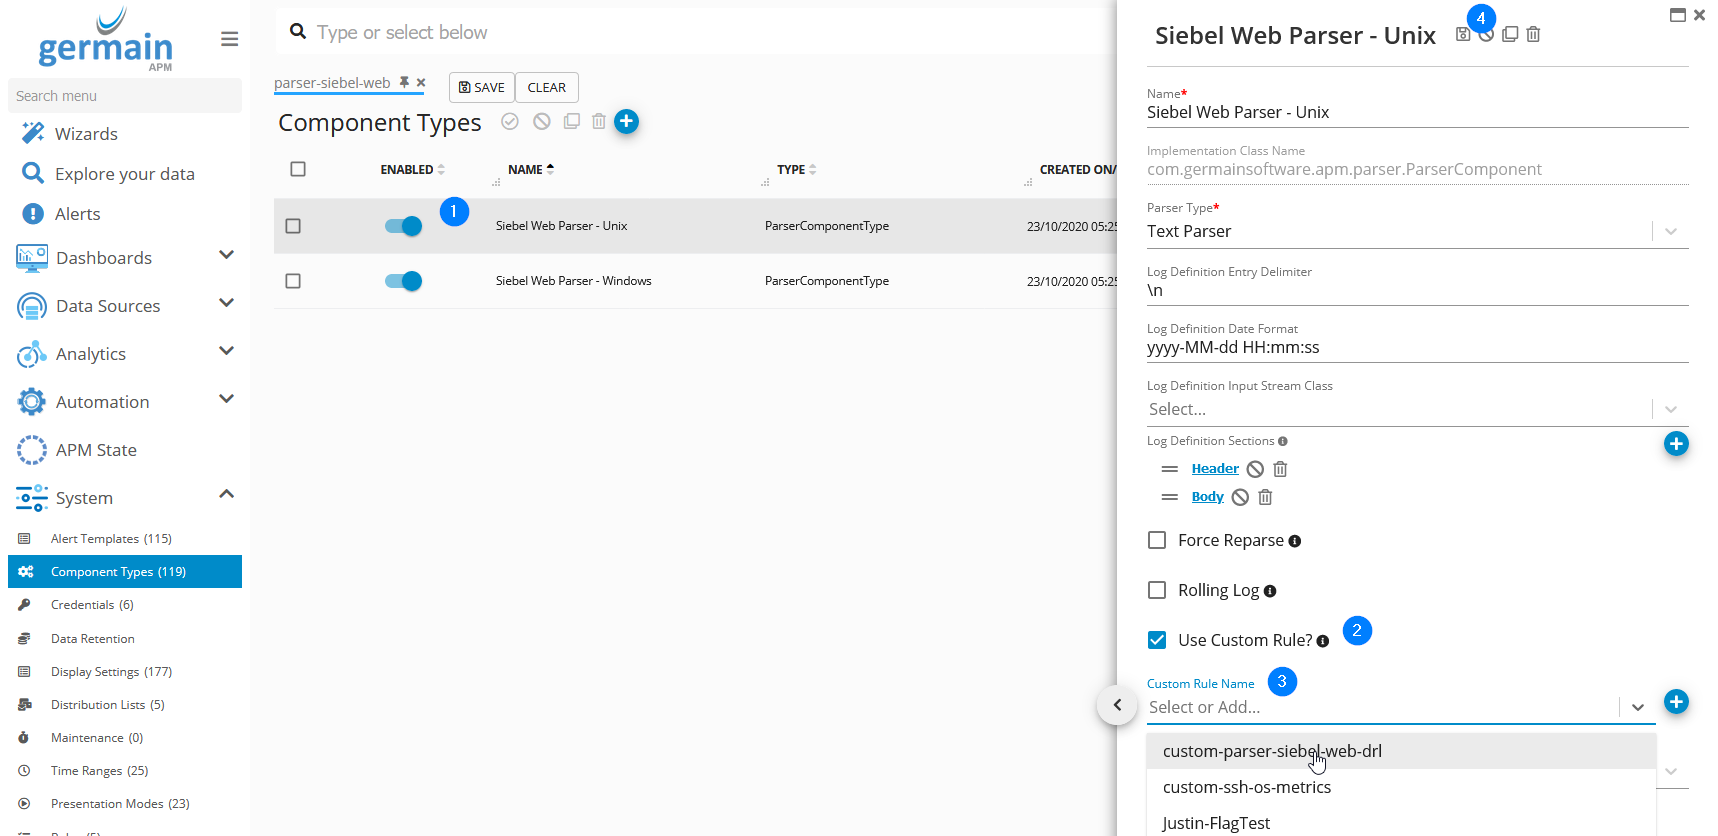Click the SAVE button
The image size is (1718, 836).
(x=481, y=88)
